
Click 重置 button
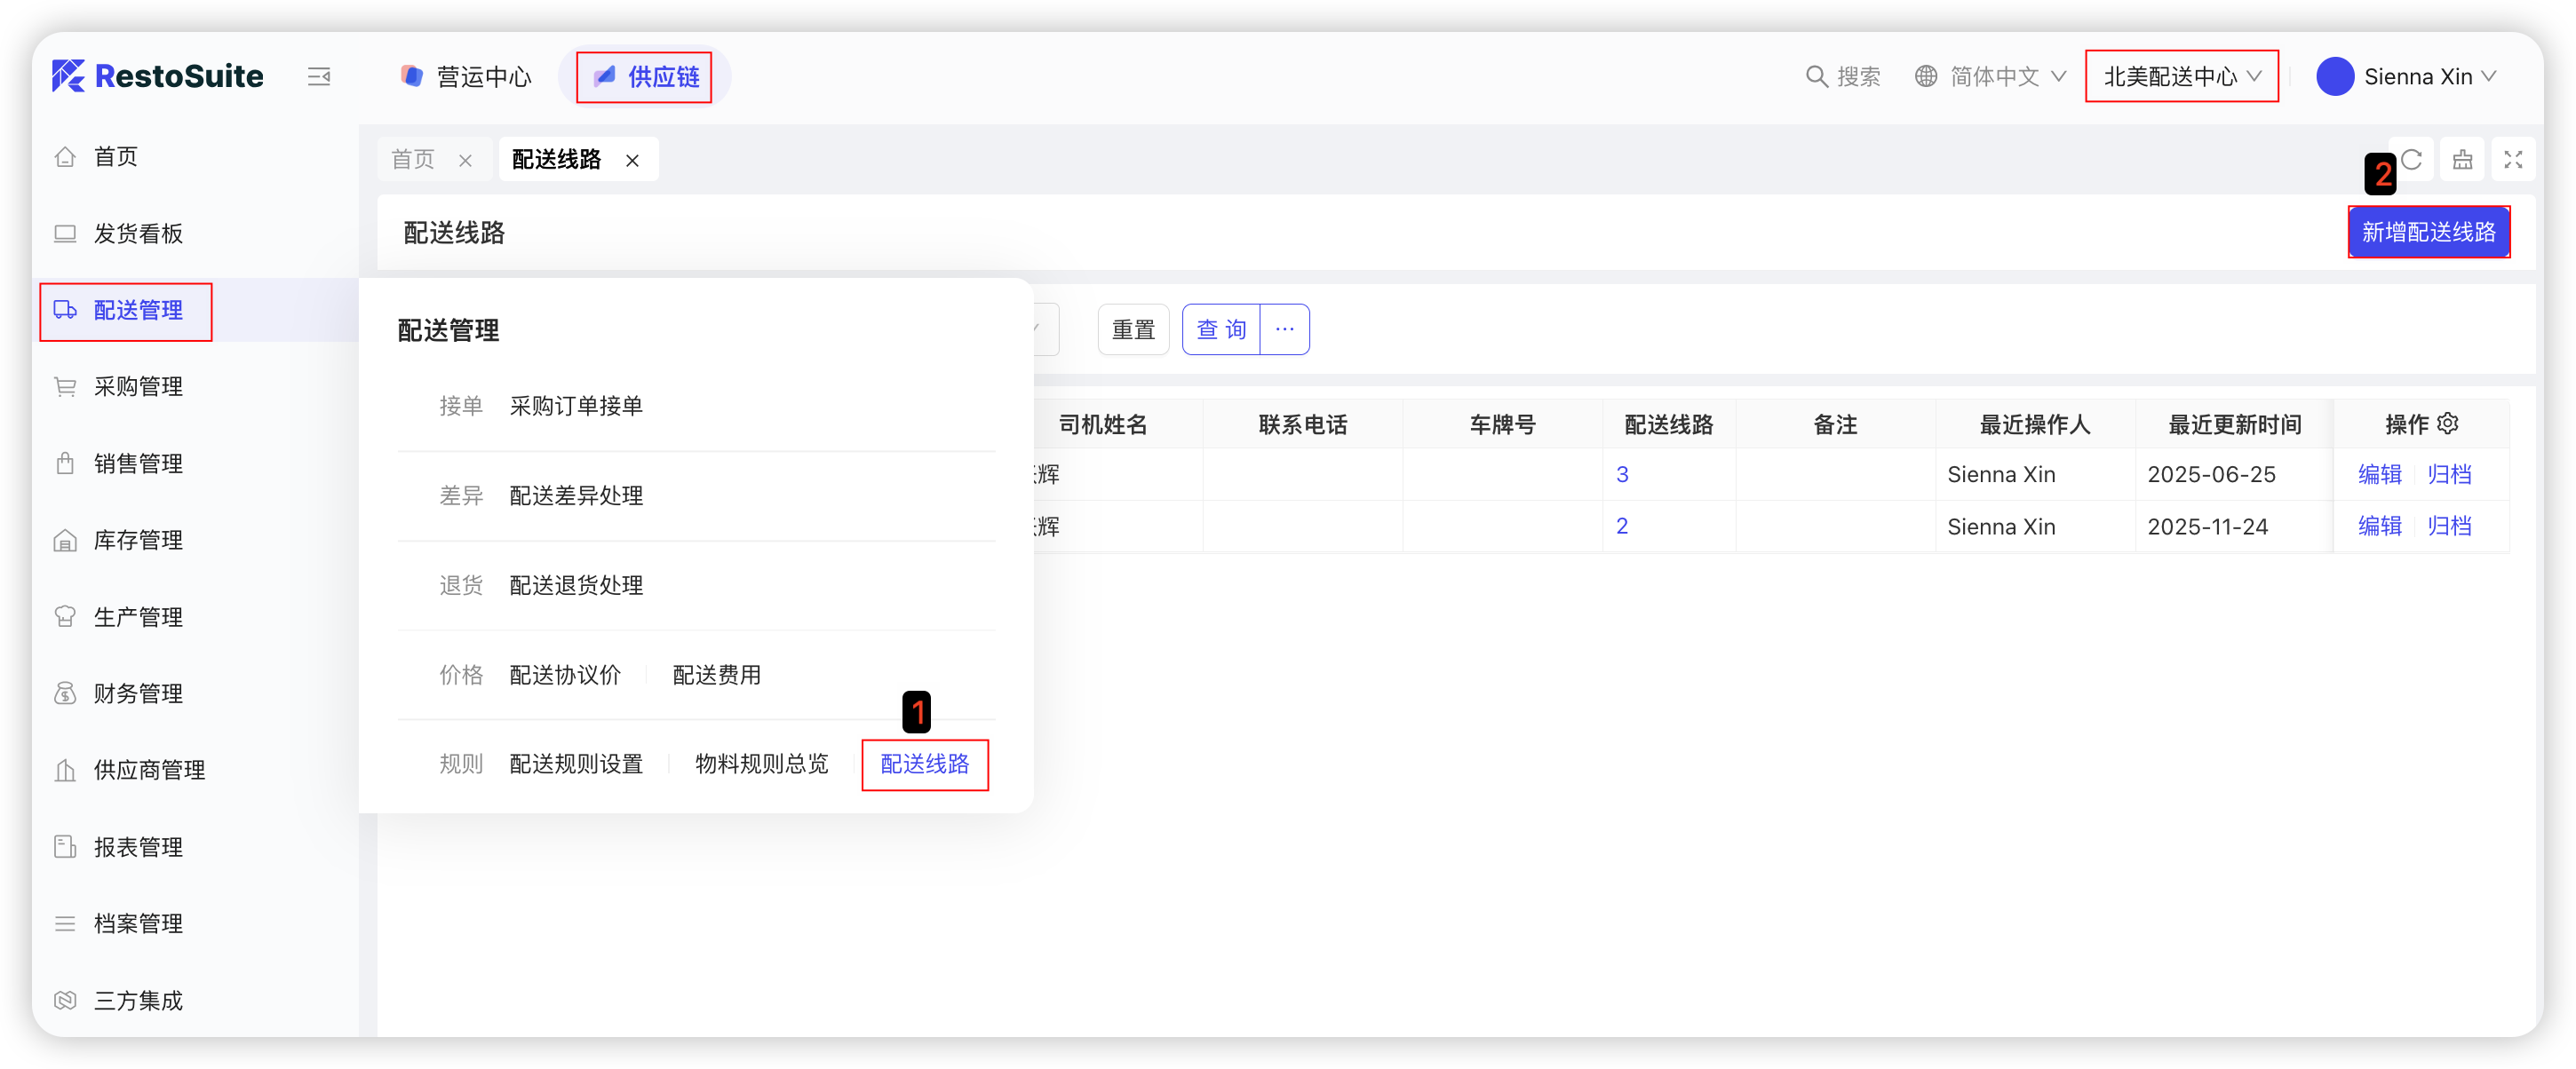coord(1133,330)
